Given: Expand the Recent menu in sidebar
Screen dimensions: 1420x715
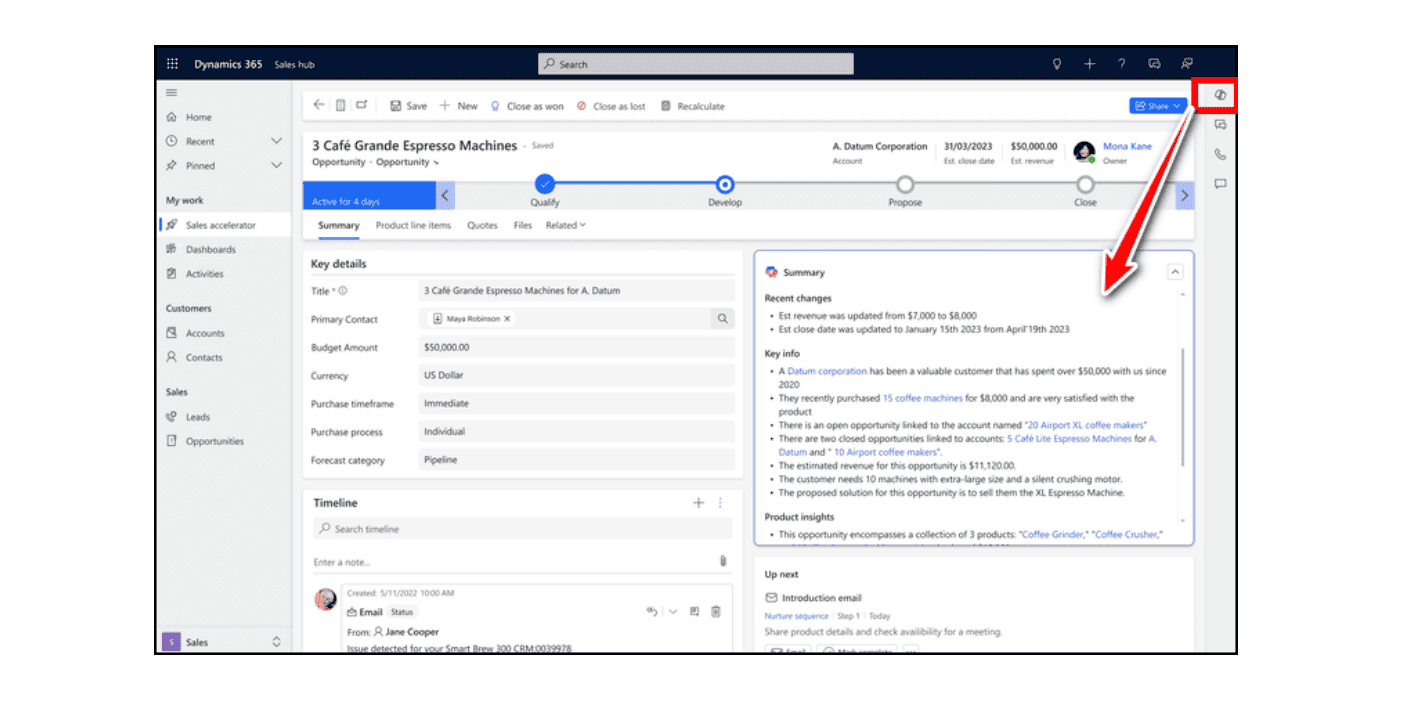Looking at the screenshot, I should pyautogui.click(x=276, y=141).
